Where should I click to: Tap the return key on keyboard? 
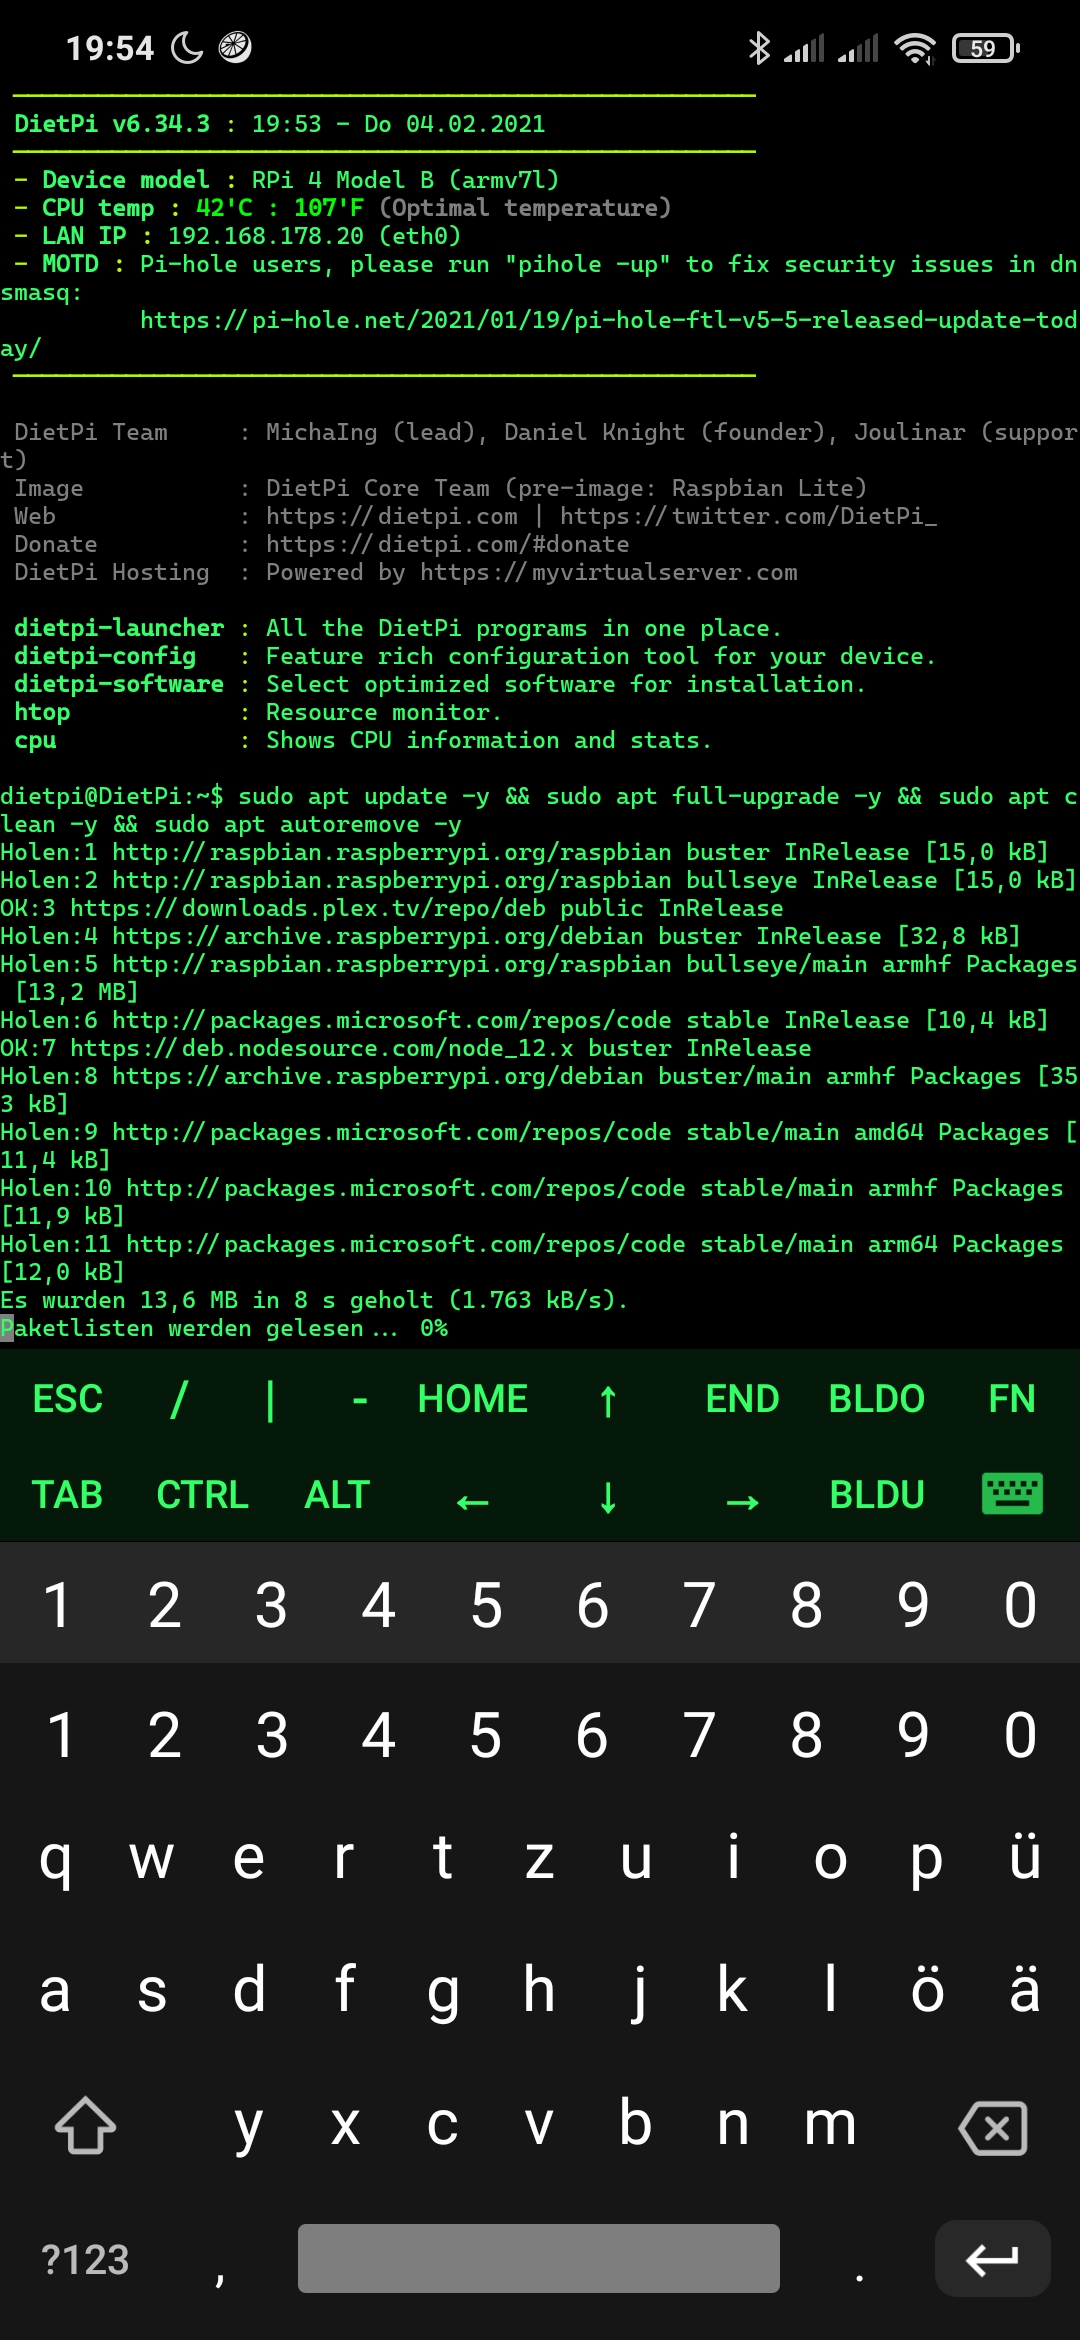(x=992, y=2258)
